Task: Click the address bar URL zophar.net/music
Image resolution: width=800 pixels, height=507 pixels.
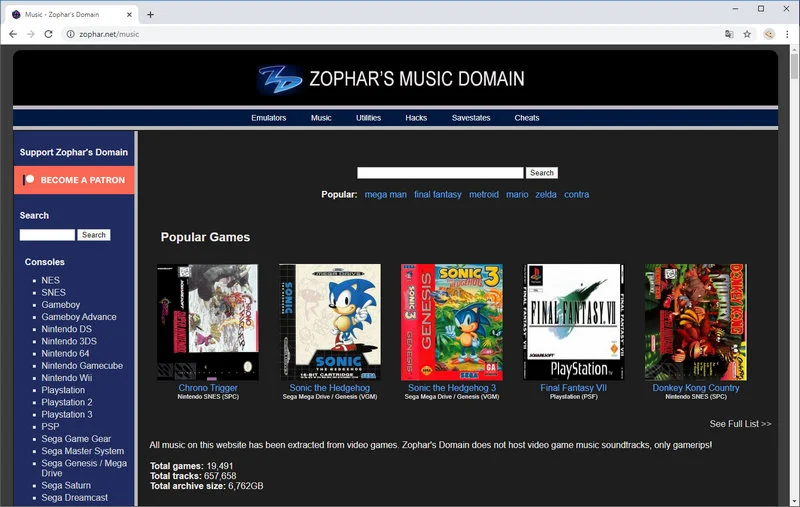Action: click(x=109, y=34)
